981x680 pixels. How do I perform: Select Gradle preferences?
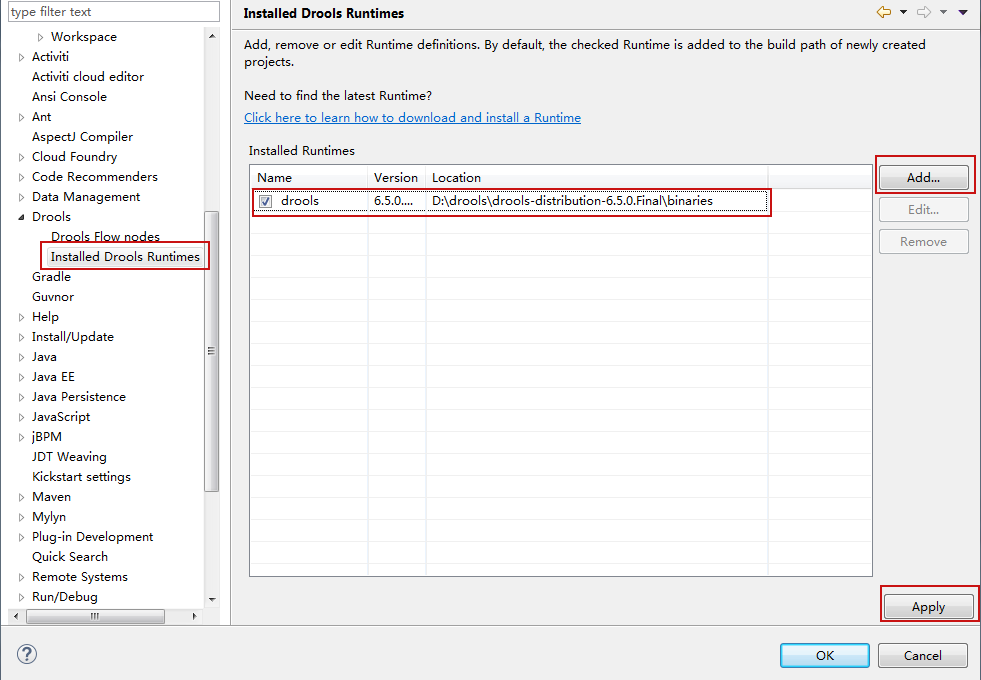[51, 277]
